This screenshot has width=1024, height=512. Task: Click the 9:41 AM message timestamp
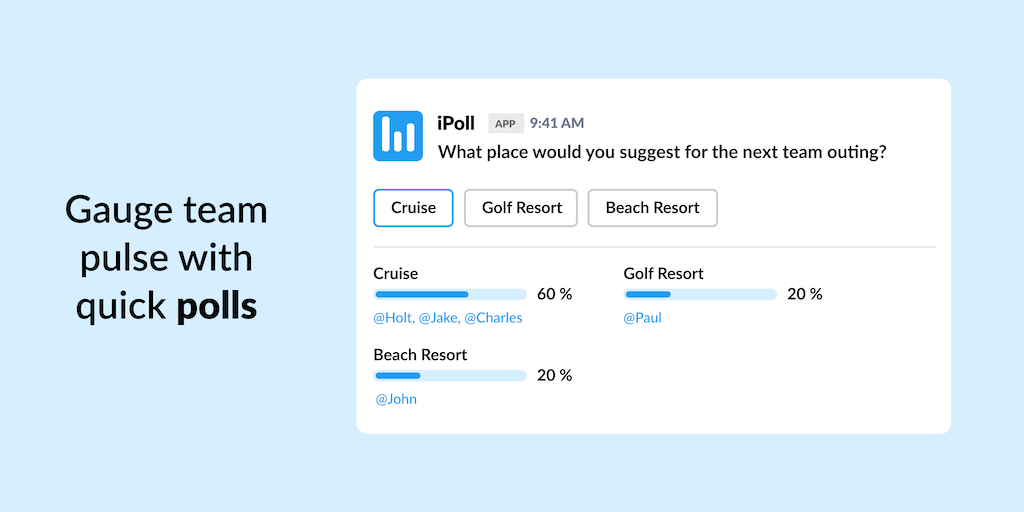tap(557, 123)
